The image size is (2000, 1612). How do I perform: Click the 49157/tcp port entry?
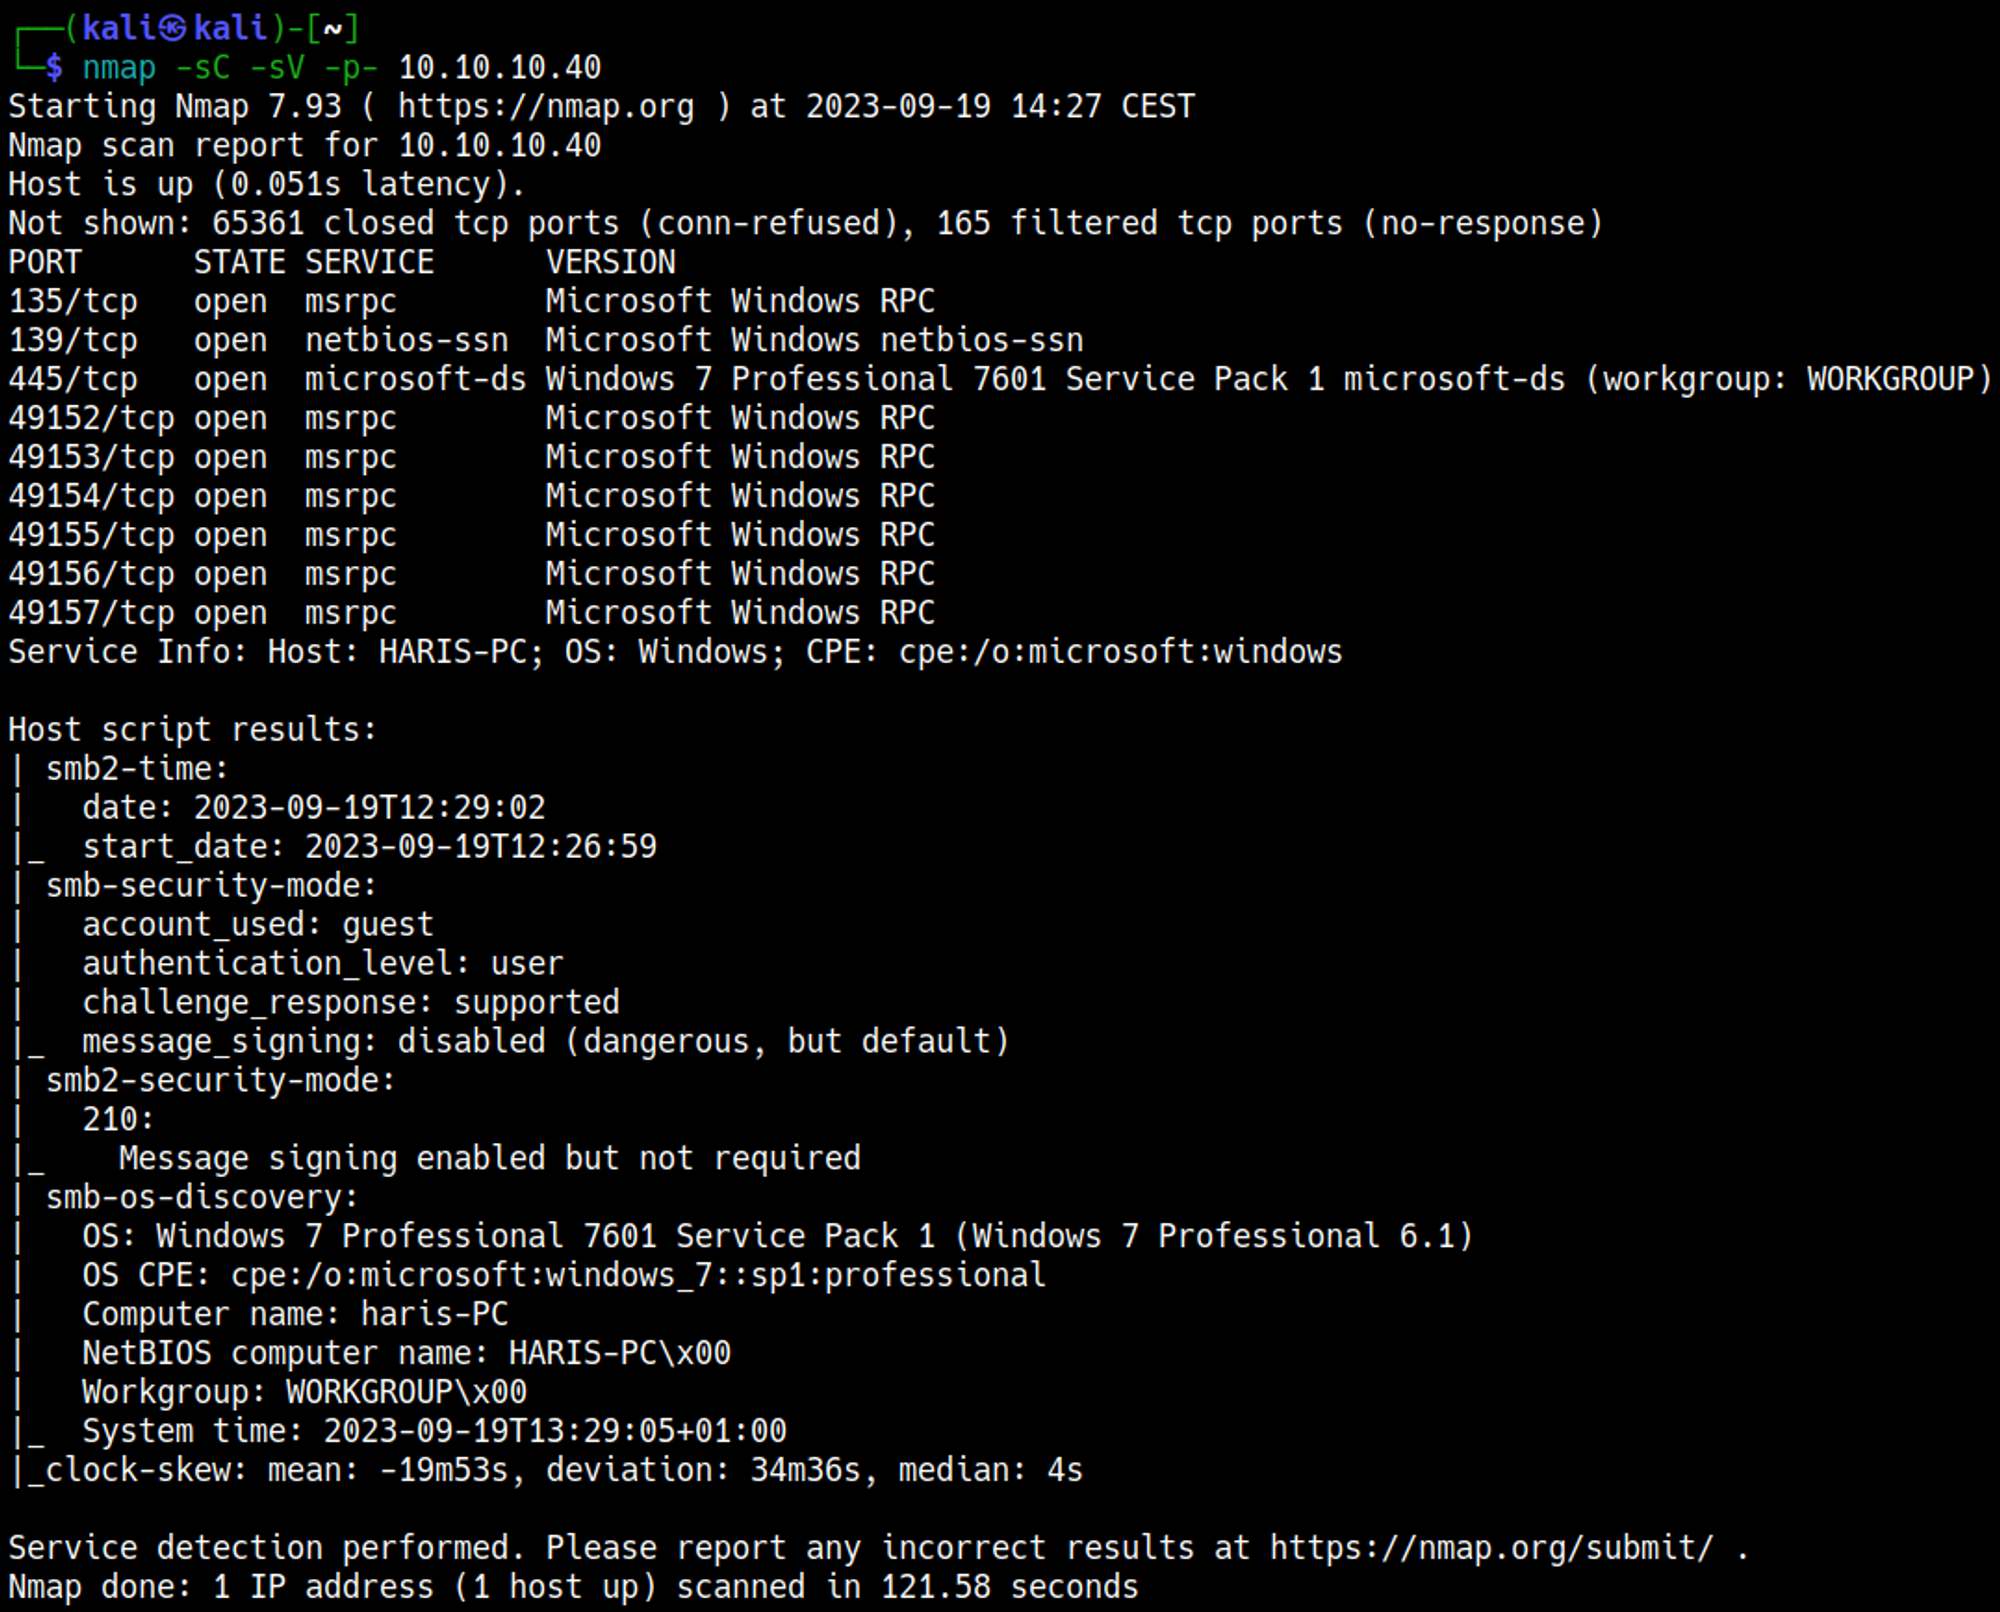91,613
